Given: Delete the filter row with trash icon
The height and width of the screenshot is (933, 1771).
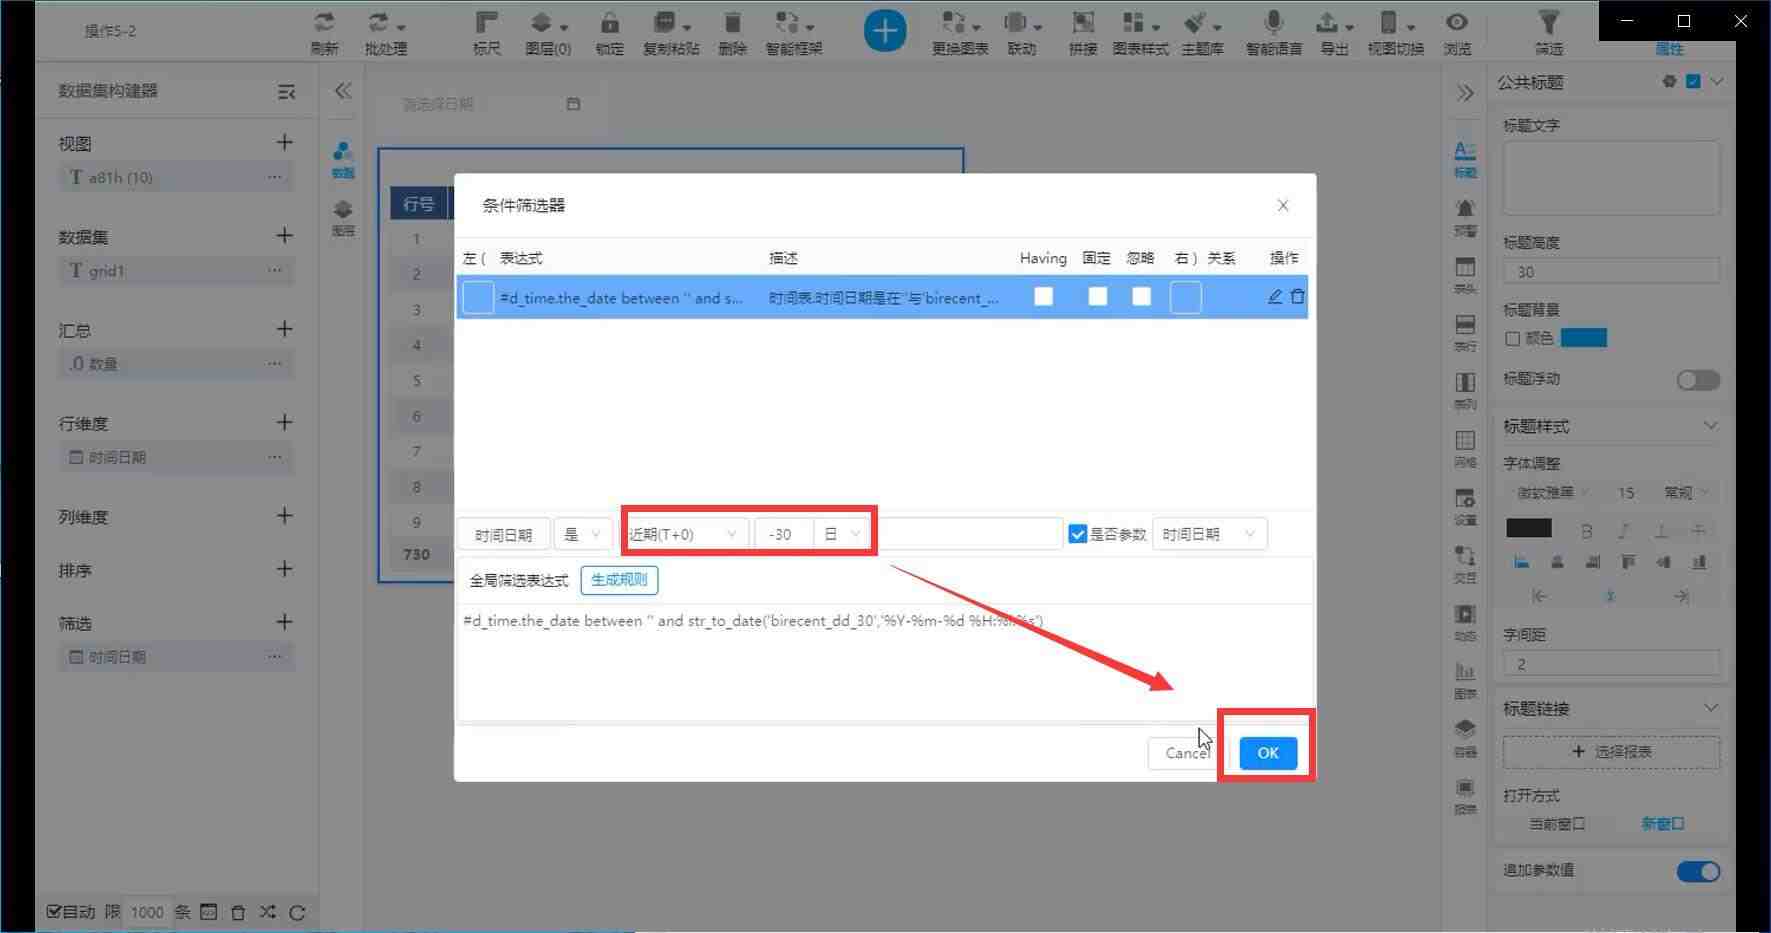Looking at the screenshot, I should click(1298, 297).
